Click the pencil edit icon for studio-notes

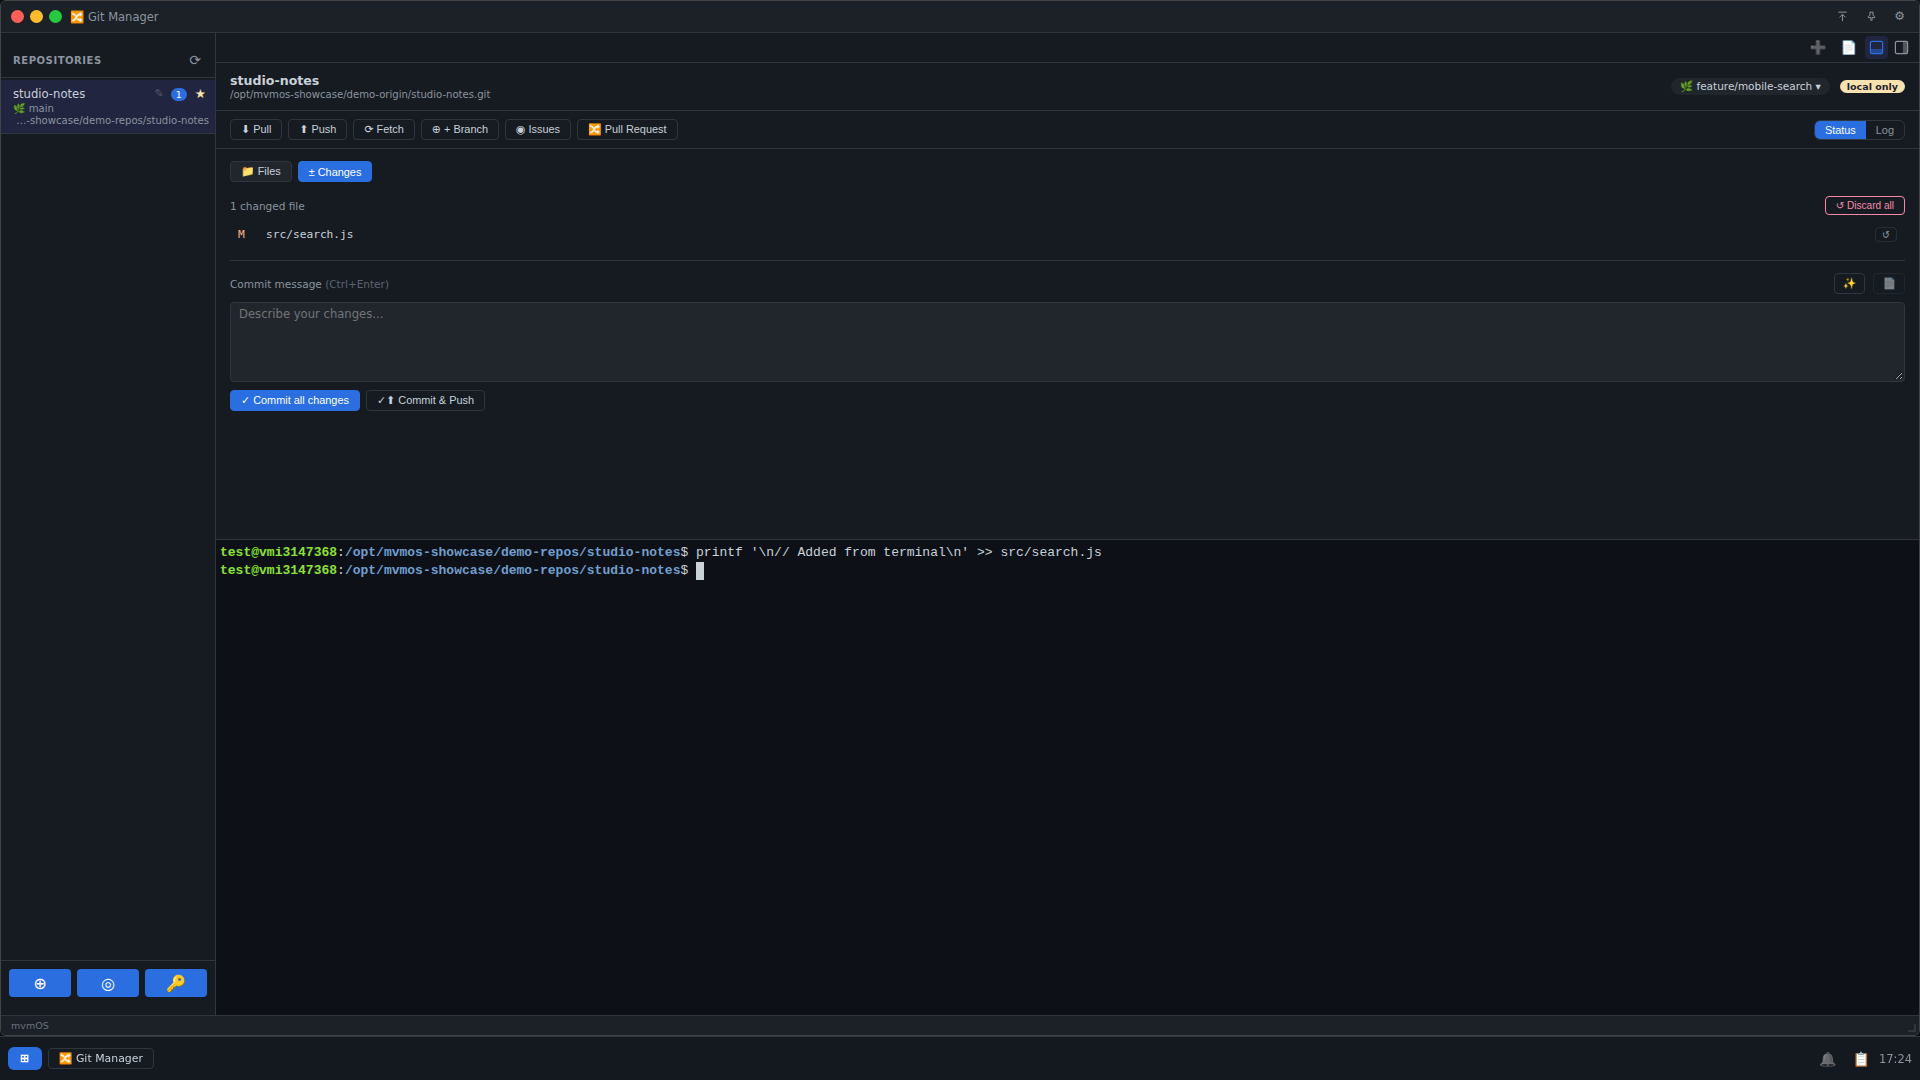pos(158,94)
